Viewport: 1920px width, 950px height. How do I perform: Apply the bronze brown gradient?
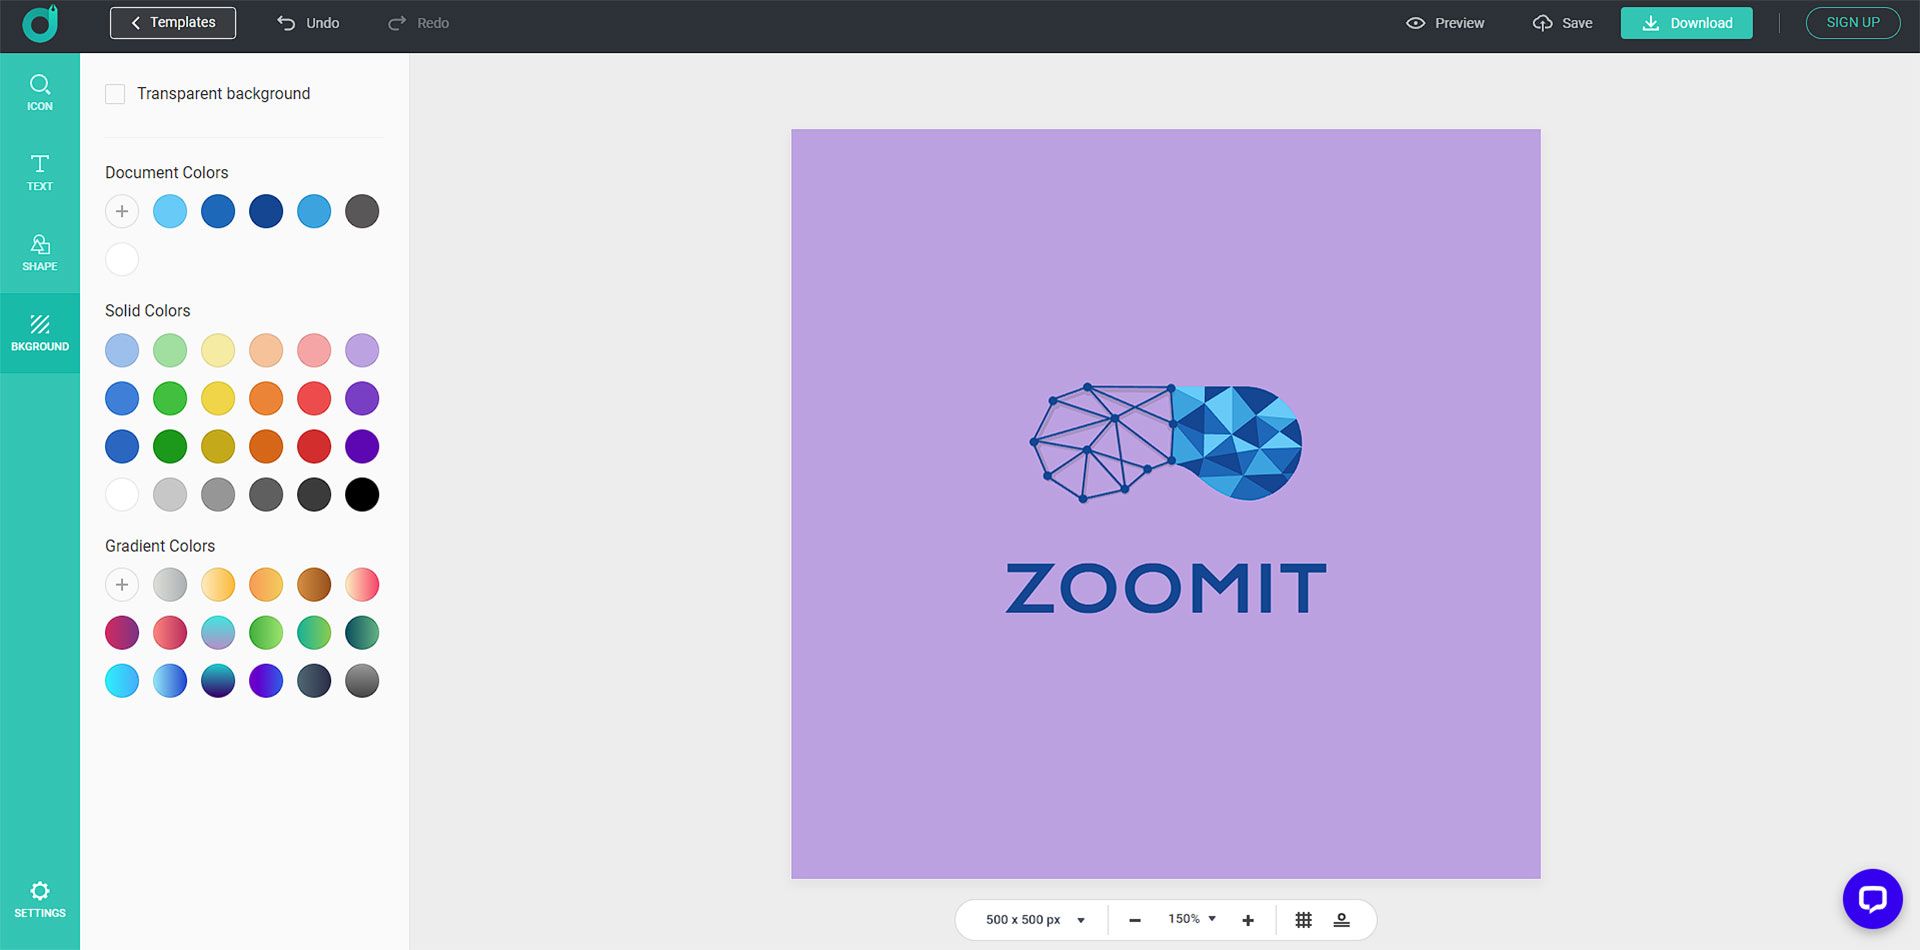pos(314,585)
